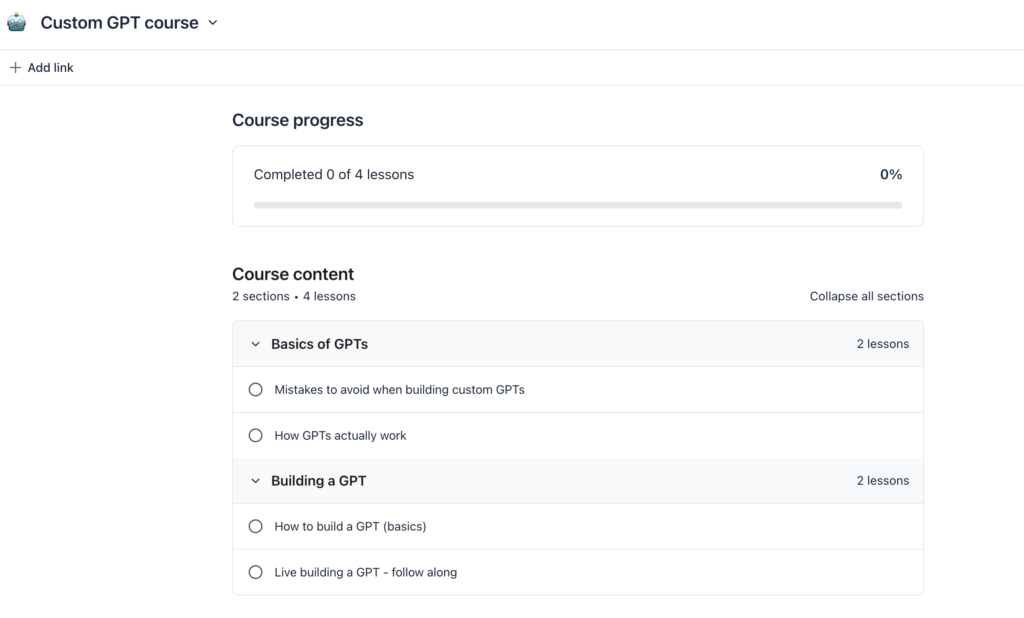Collapse the Building a GPT section chevron
This screenshot has height=618, width=1024.
[255, 481]
